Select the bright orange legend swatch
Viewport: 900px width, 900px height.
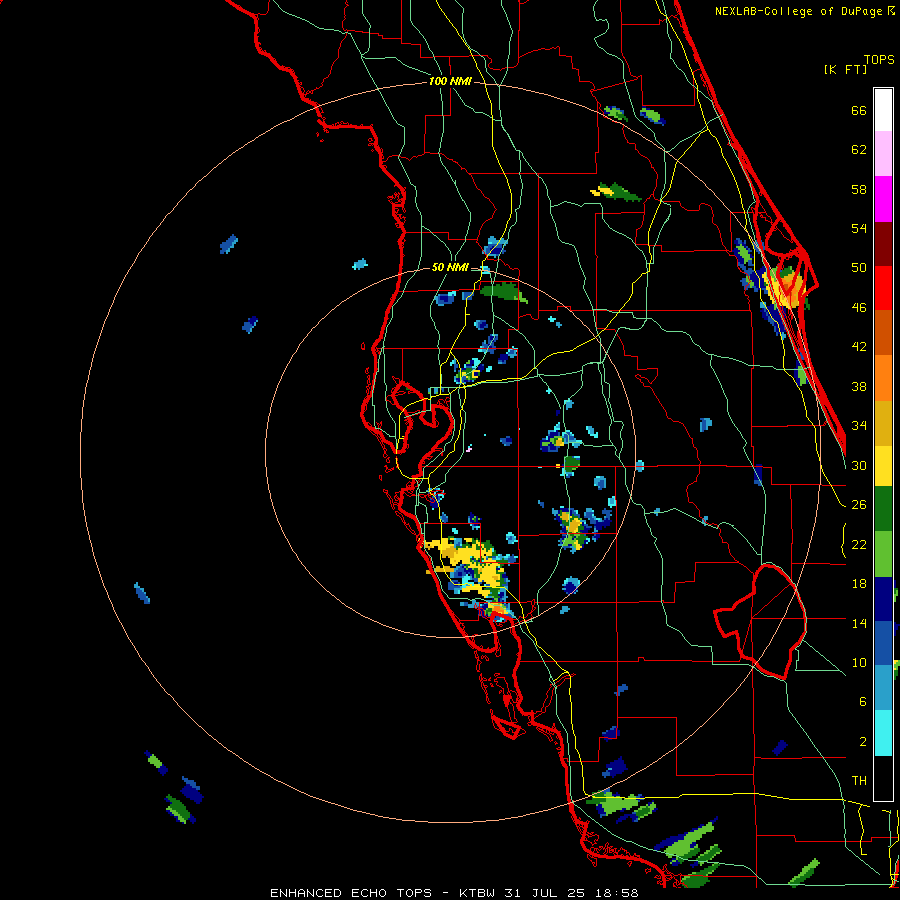coord(883,378)
